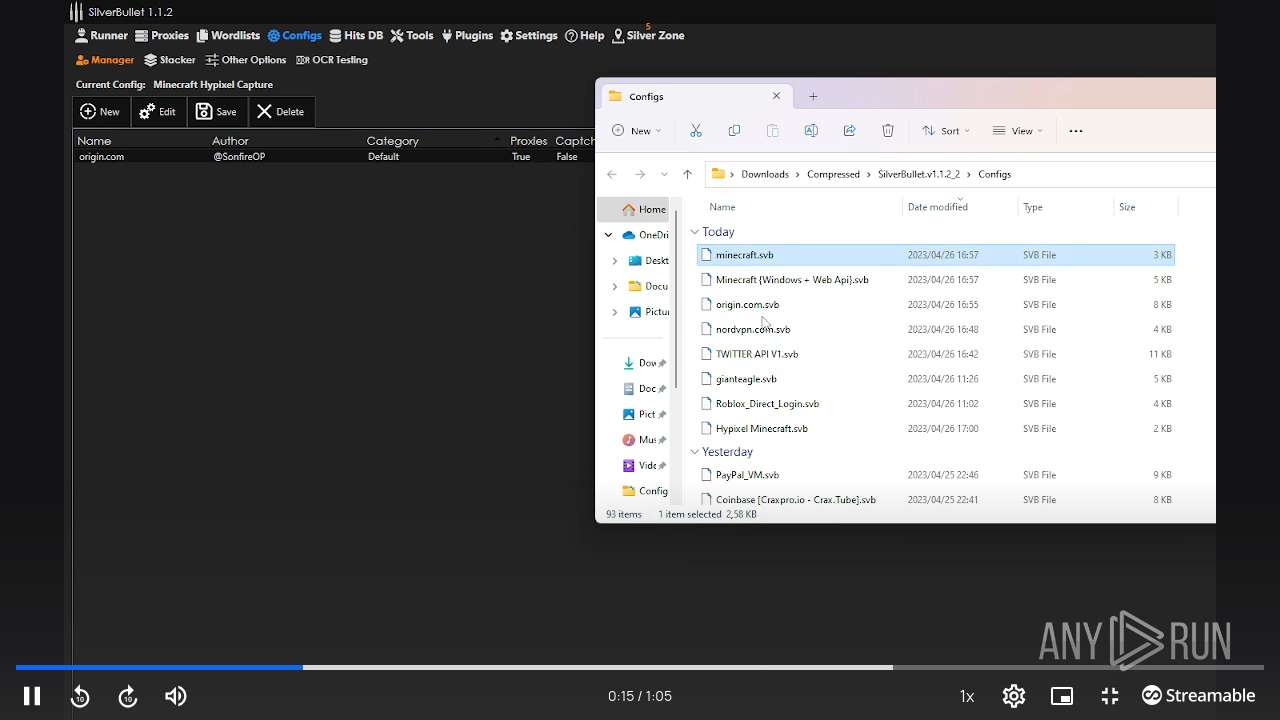Click the Cut scissors icon

tap(696, 131)
